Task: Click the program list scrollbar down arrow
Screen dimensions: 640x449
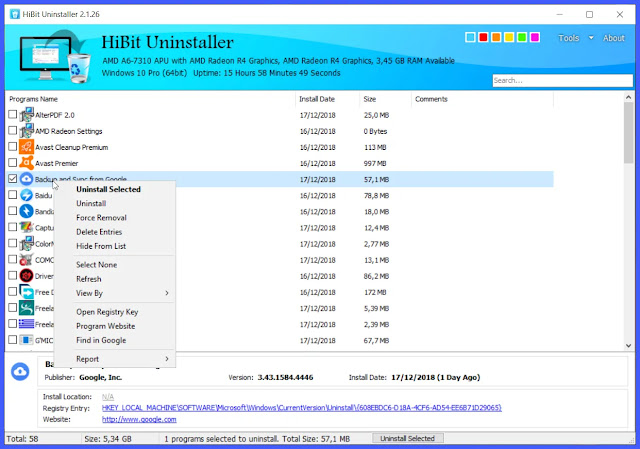Action: (x=629, y=345)
